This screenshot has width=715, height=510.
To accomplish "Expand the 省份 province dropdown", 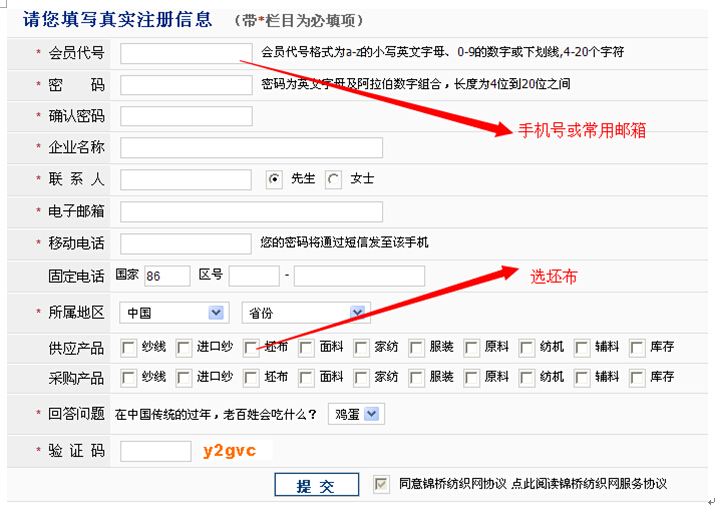I will 305,312.
